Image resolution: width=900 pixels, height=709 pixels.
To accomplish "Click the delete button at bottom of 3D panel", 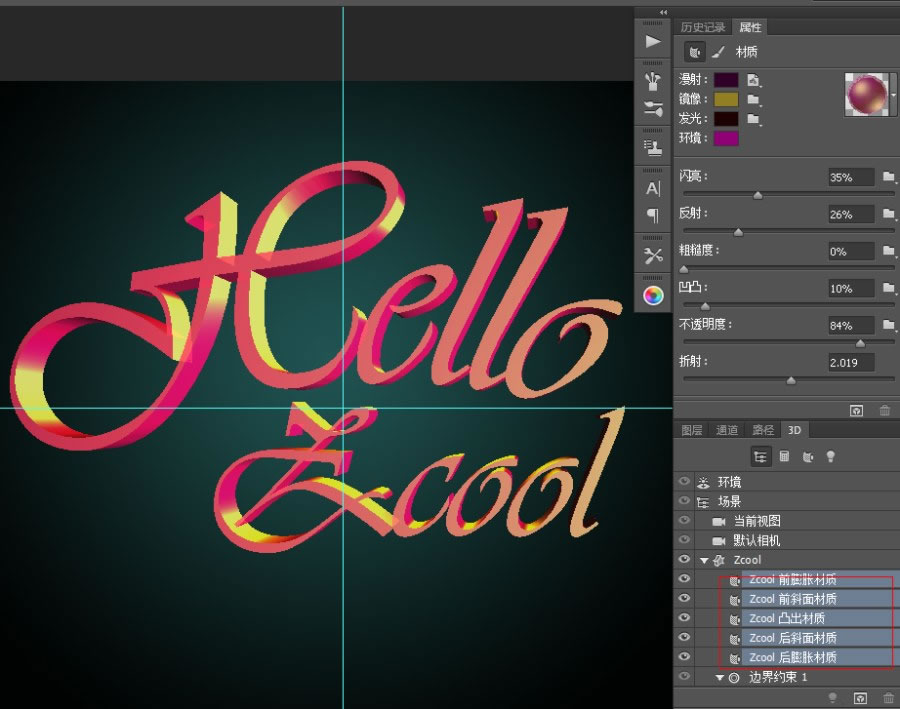I will point(888,696).
